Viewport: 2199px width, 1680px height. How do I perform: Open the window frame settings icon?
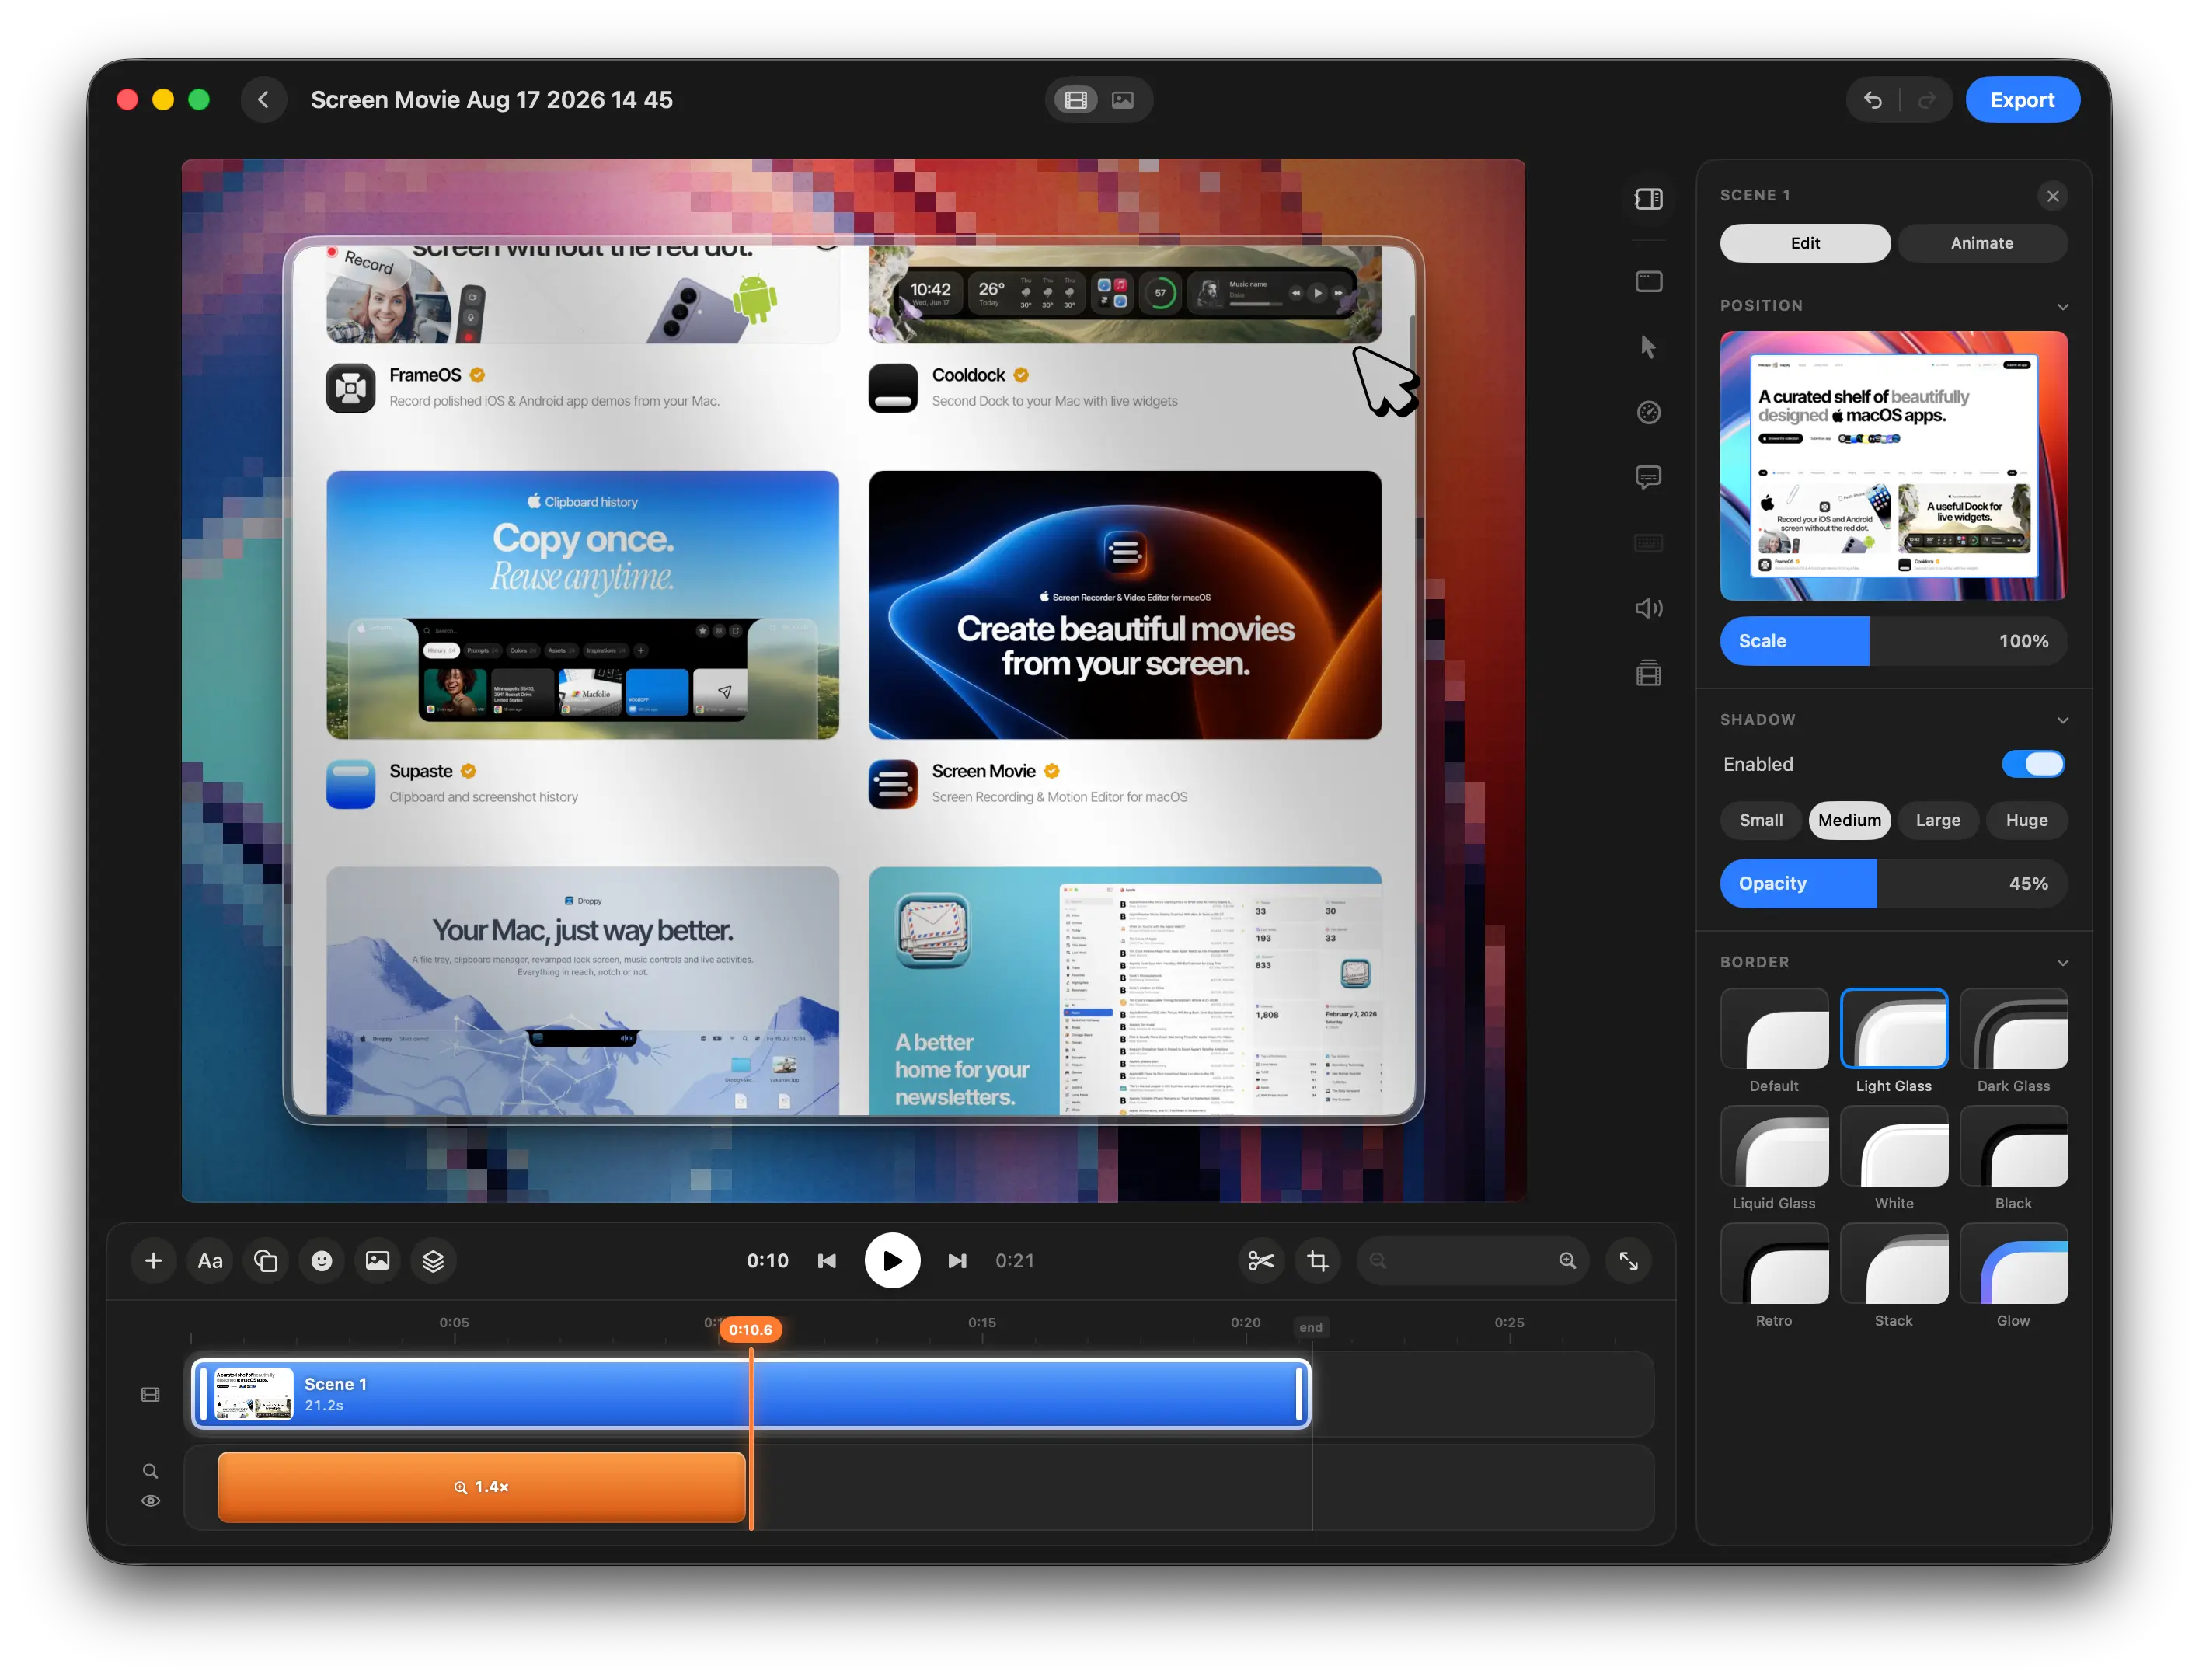click(1648, 282)
